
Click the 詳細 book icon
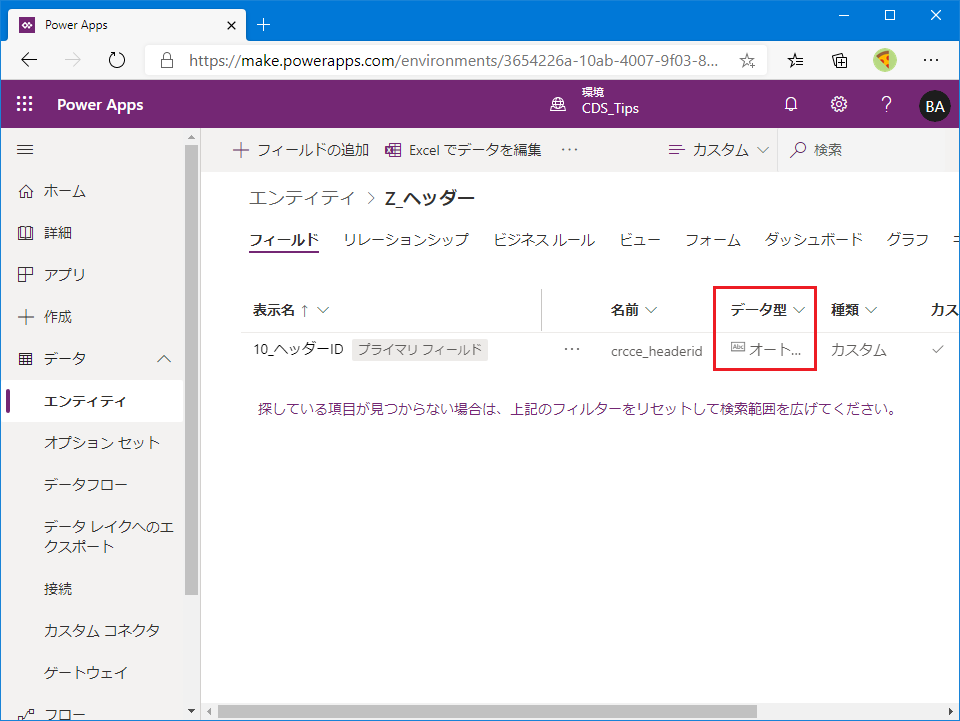click(x=26, y=233)
